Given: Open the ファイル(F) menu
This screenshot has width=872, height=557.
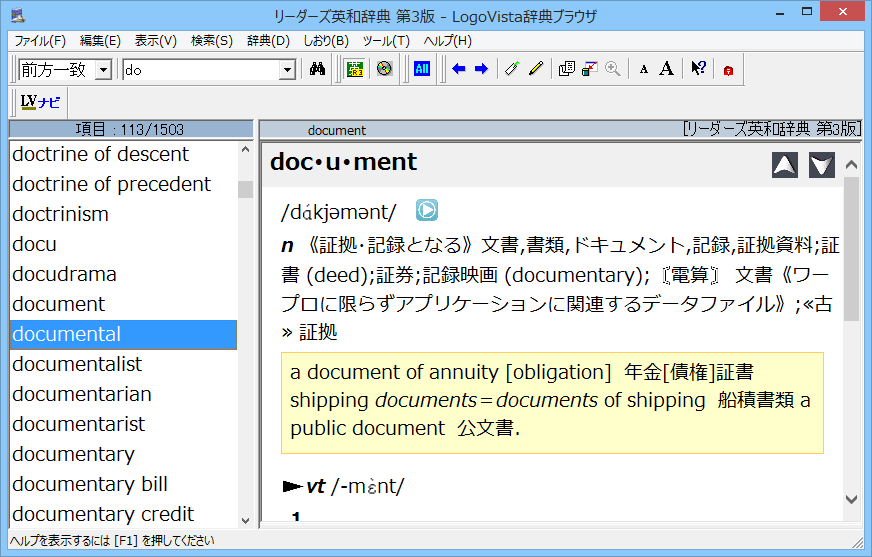Looking at the screenshot, I should (40, 41).
